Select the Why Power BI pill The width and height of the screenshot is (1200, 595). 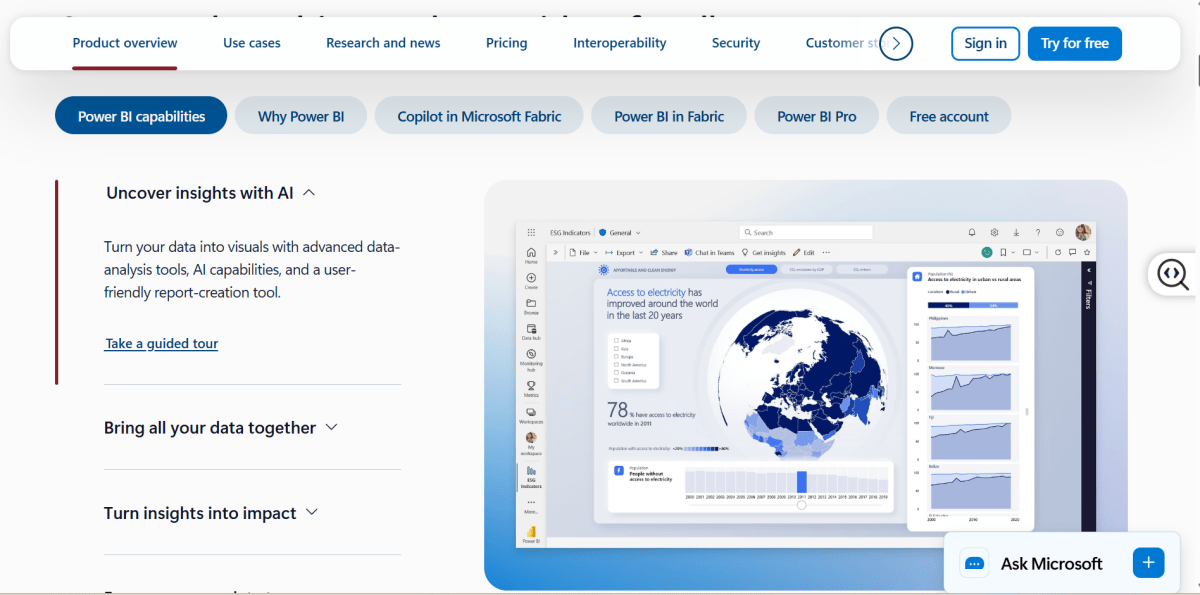pyautogui.click(x=301, y=116)
